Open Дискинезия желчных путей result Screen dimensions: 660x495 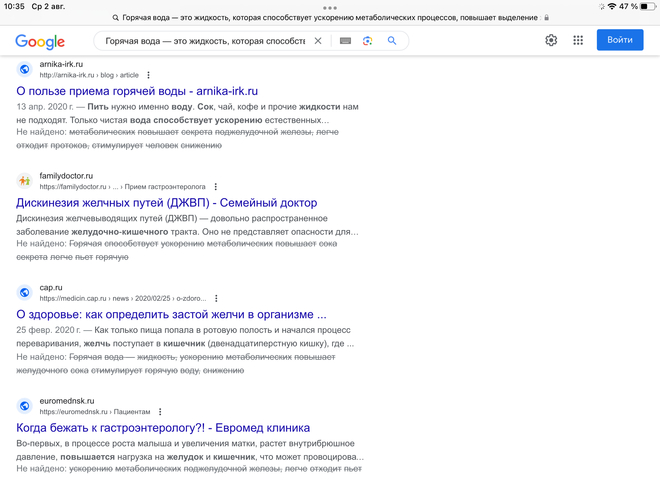pos(166,202)
